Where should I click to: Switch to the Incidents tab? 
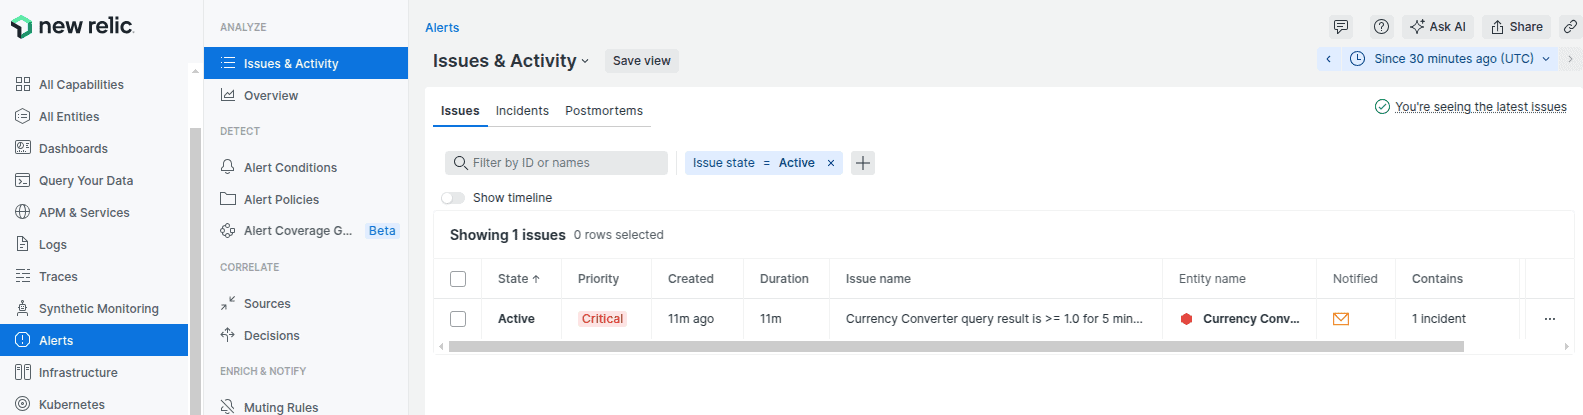[x=522, y=111]
